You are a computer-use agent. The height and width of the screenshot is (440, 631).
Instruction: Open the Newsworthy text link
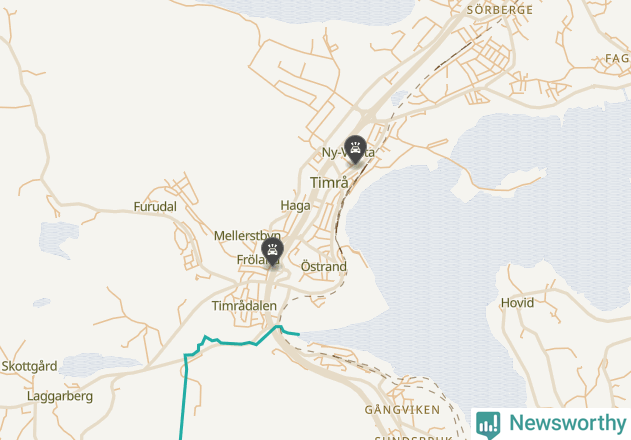567,423
